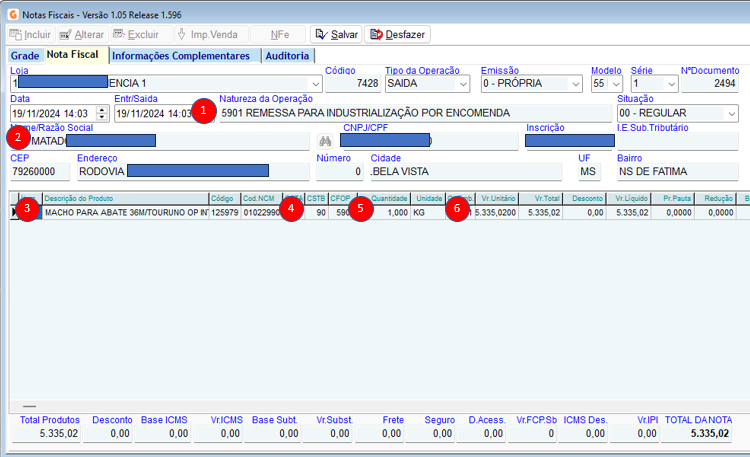This screenshot has height=457, width=750.
Task: Click the NºDocumento field 2494
Action: point(710,84)
